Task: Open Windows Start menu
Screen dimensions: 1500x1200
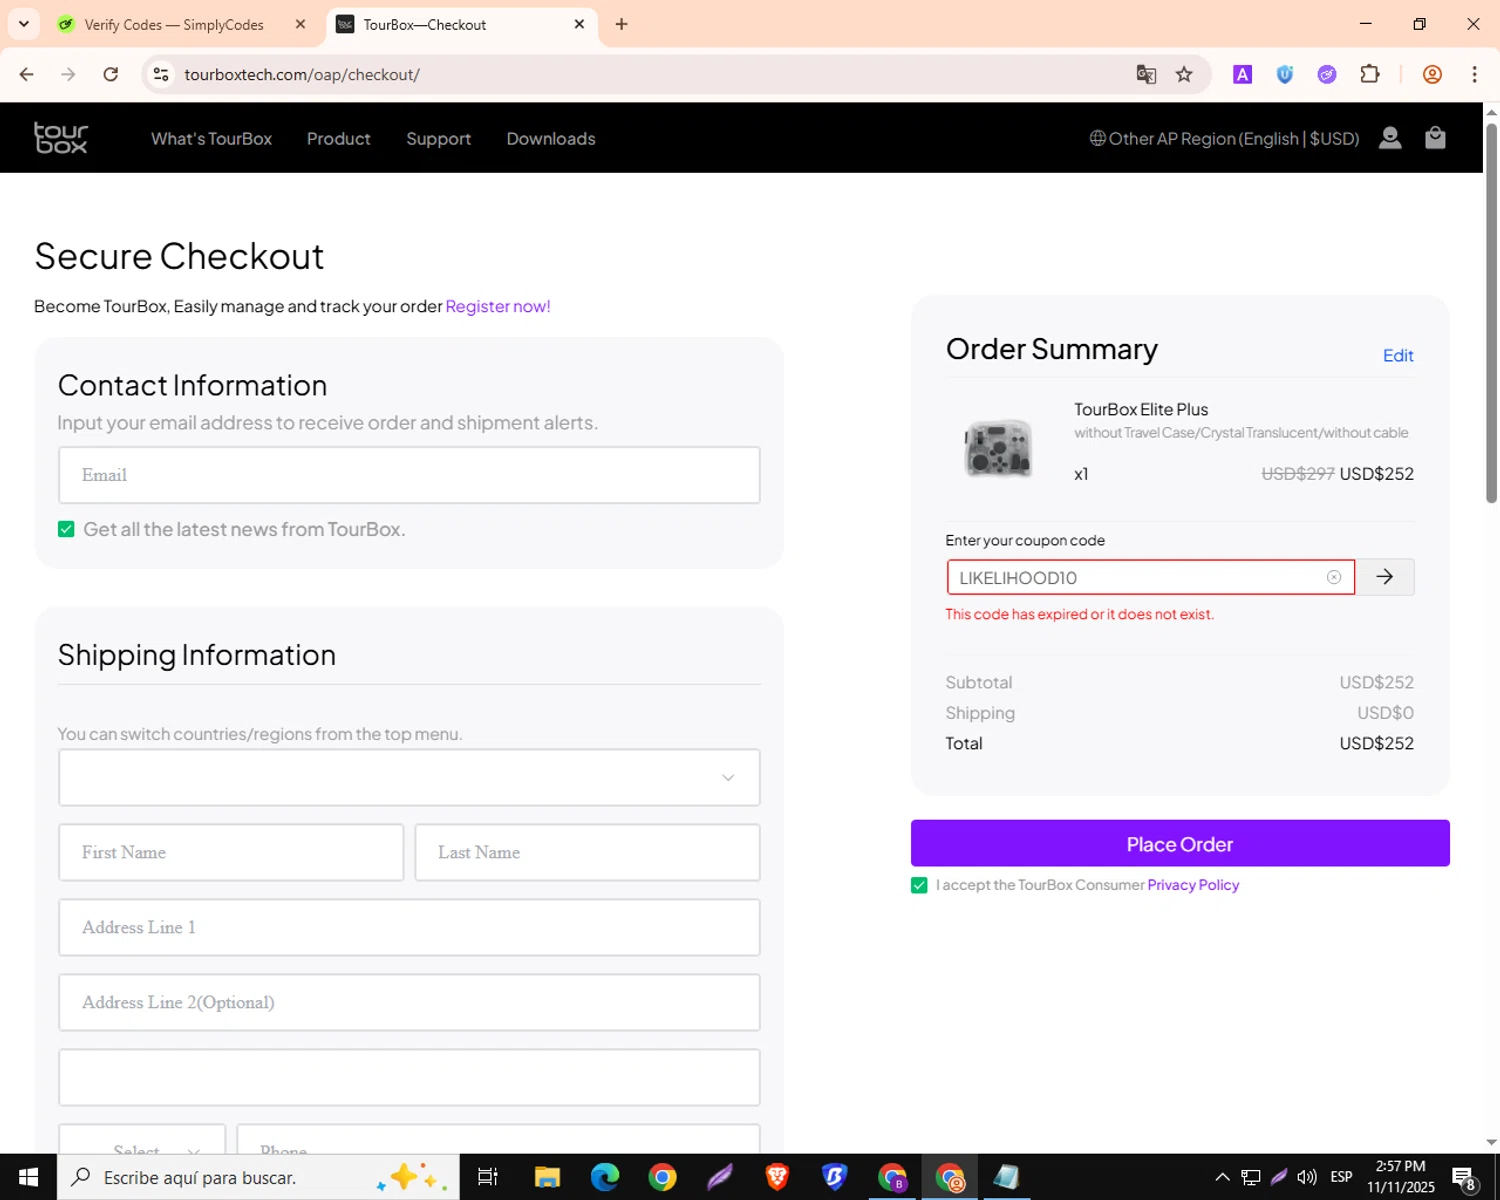Action: 28,1177
